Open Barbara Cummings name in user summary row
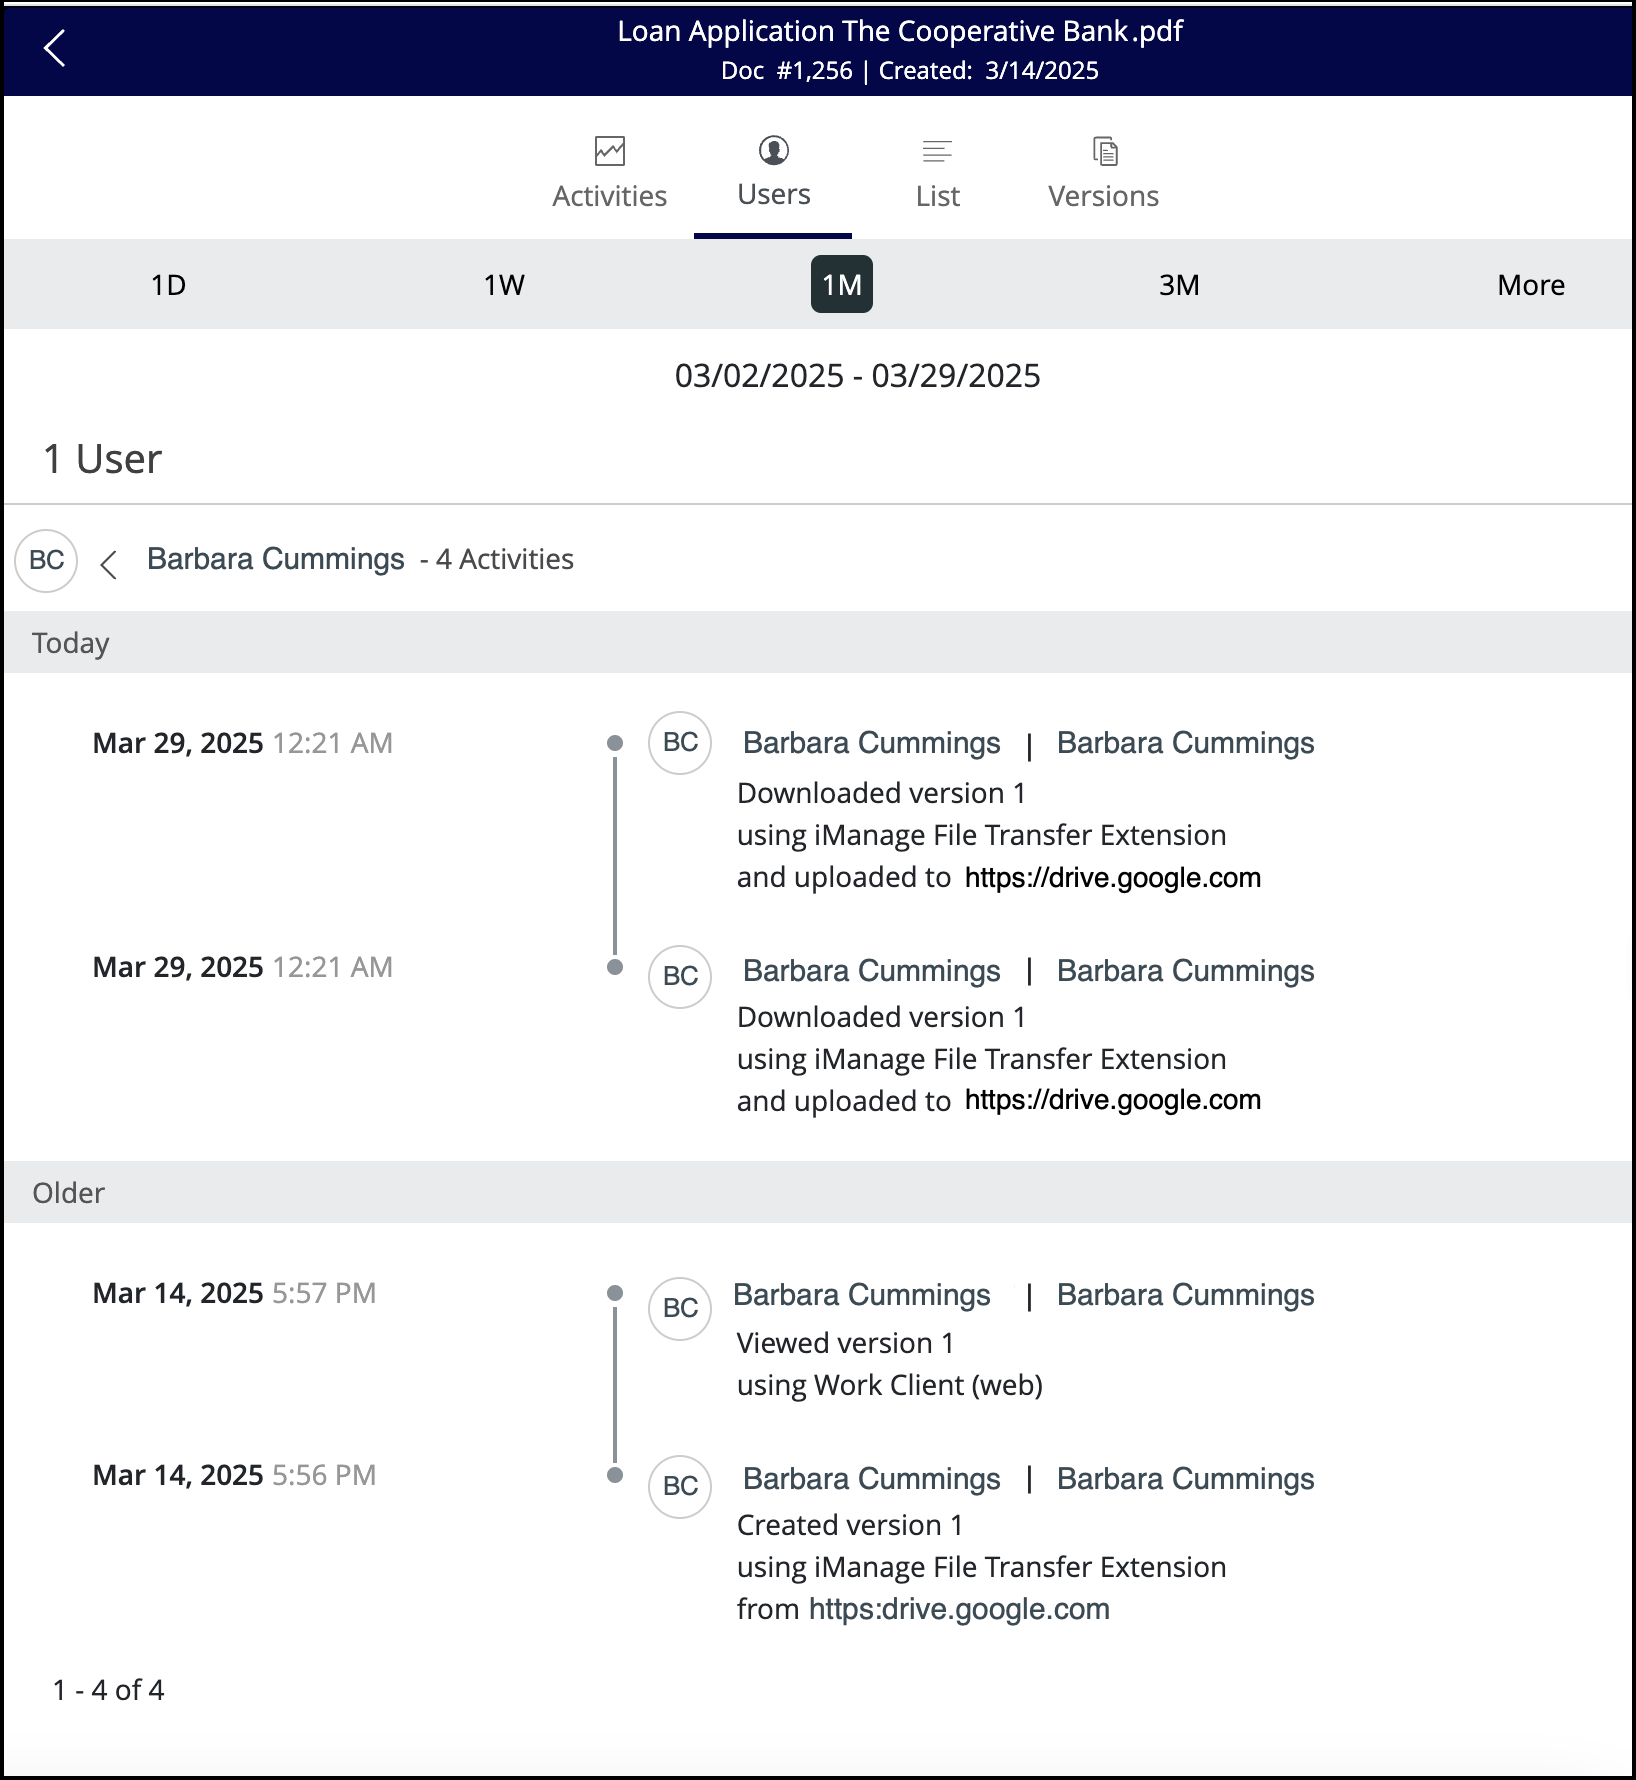Screen dimensions: 1636x1780 point(275,559)
